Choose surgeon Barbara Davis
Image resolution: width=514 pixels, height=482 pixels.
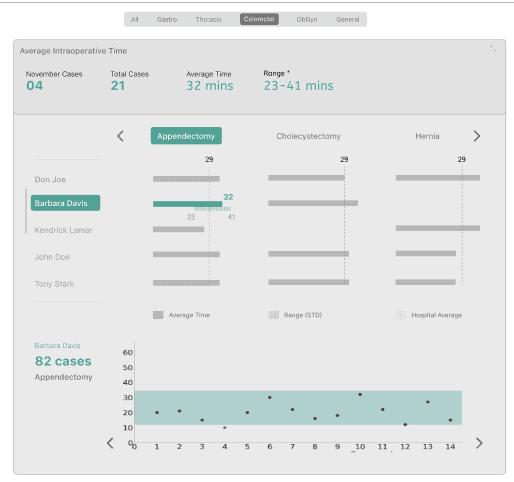pyautogui.click(x=65, y=203)
